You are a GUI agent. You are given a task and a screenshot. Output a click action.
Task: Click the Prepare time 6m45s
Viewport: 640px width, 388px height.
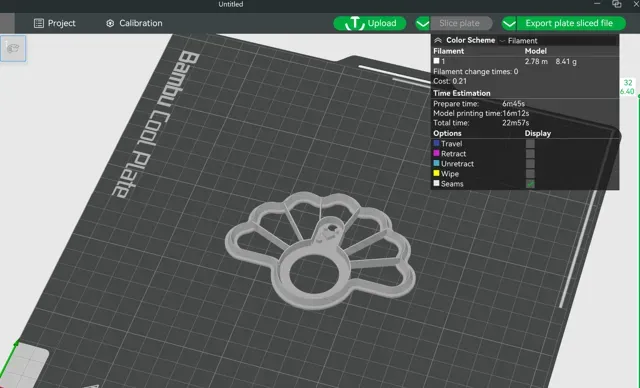[x=513, y=104]
